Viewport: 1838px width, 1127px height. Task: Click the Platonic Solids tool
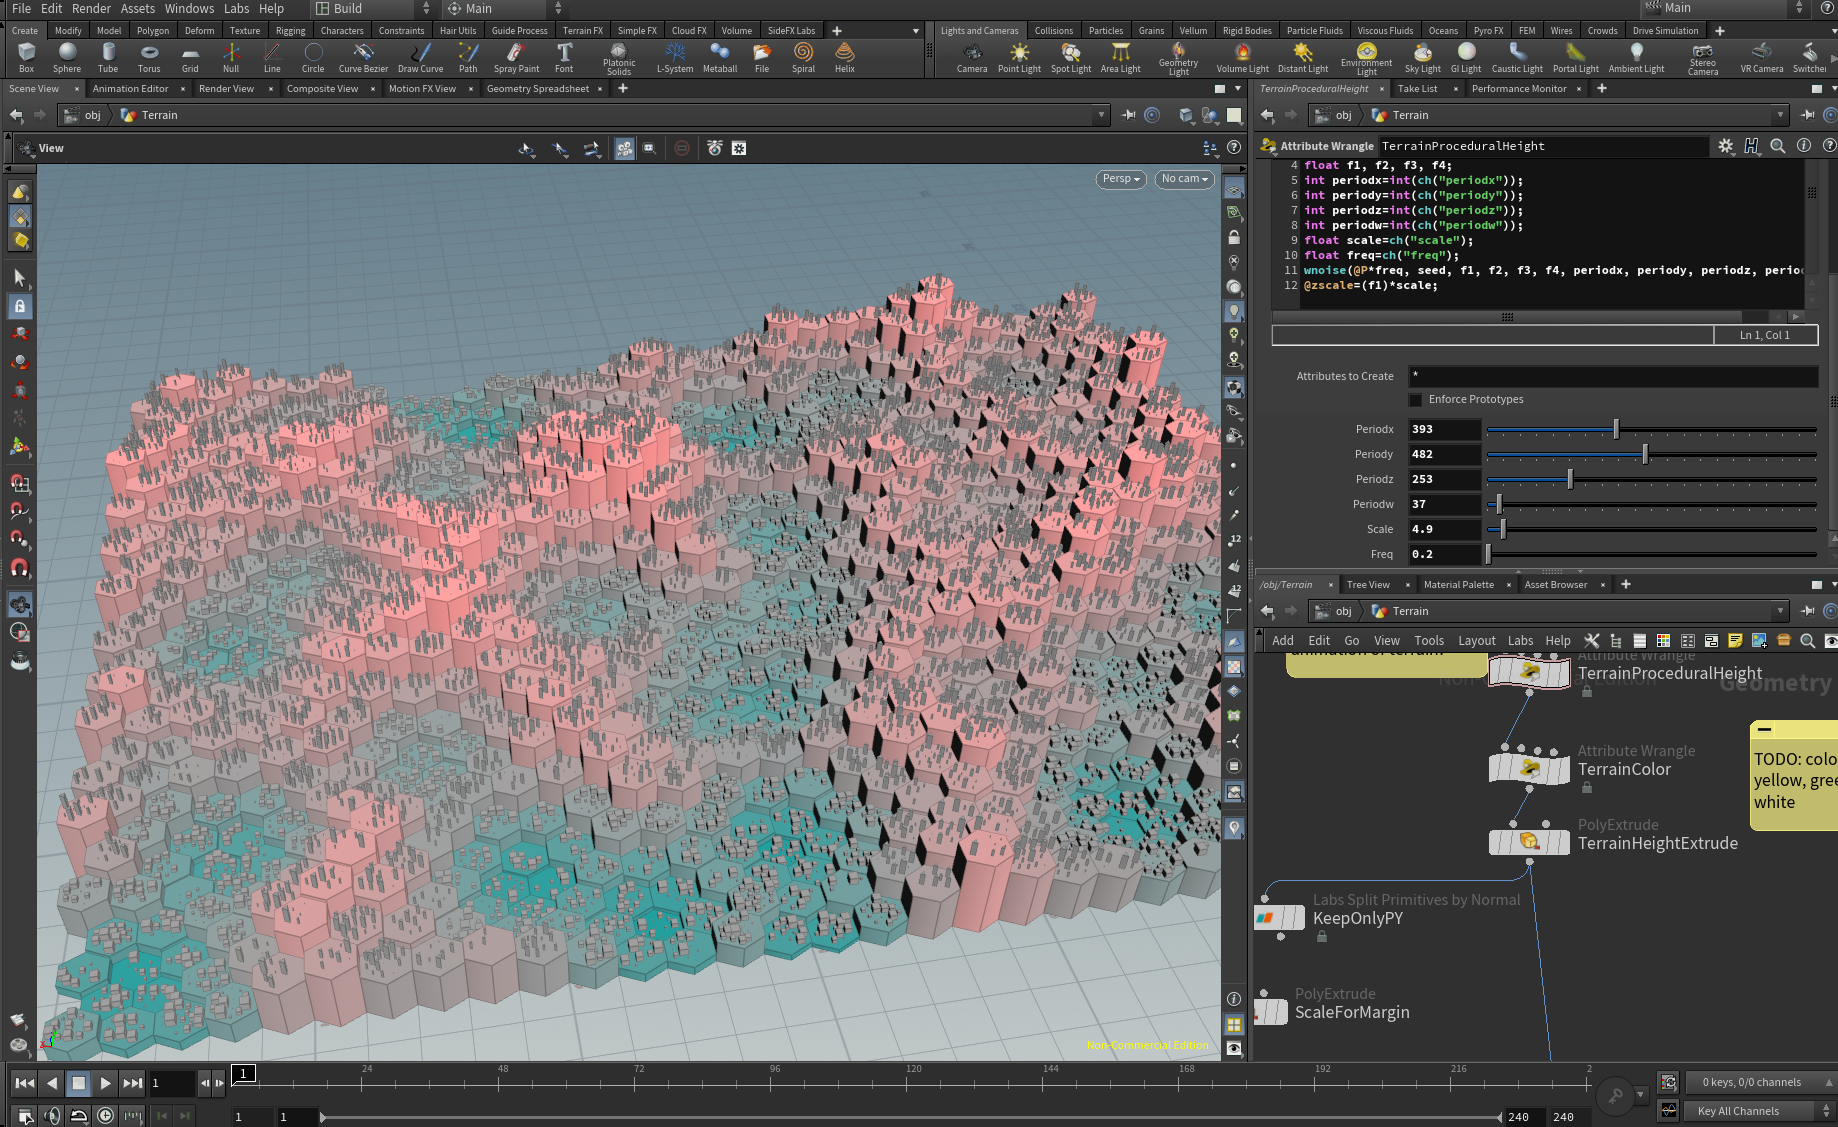point(618,57)
